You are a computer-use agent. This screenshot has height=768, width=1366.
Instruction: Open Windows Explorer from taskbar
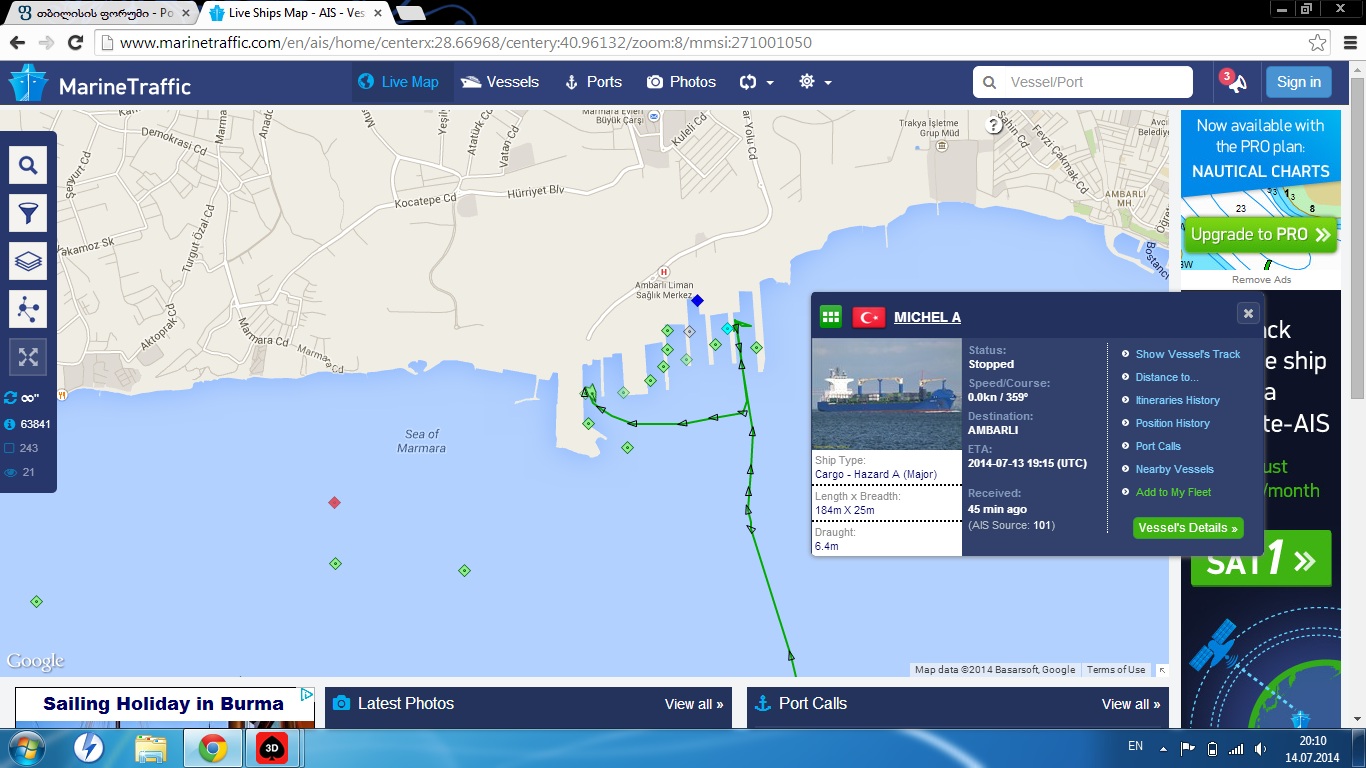pos(151,748)
